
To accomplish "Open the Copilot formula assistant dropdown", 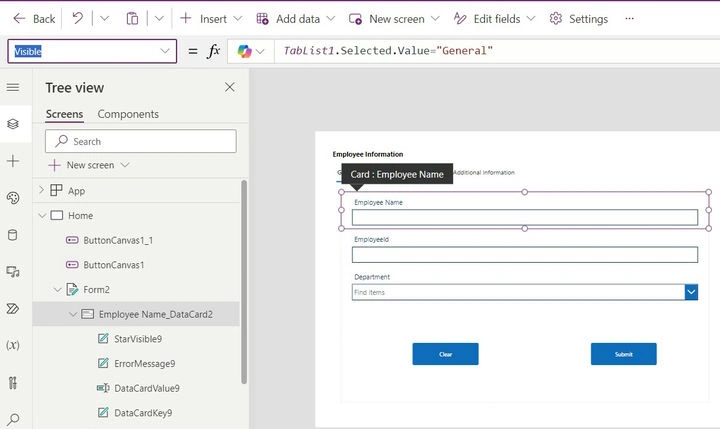I will pyautogui.click(x=251, y=51).
